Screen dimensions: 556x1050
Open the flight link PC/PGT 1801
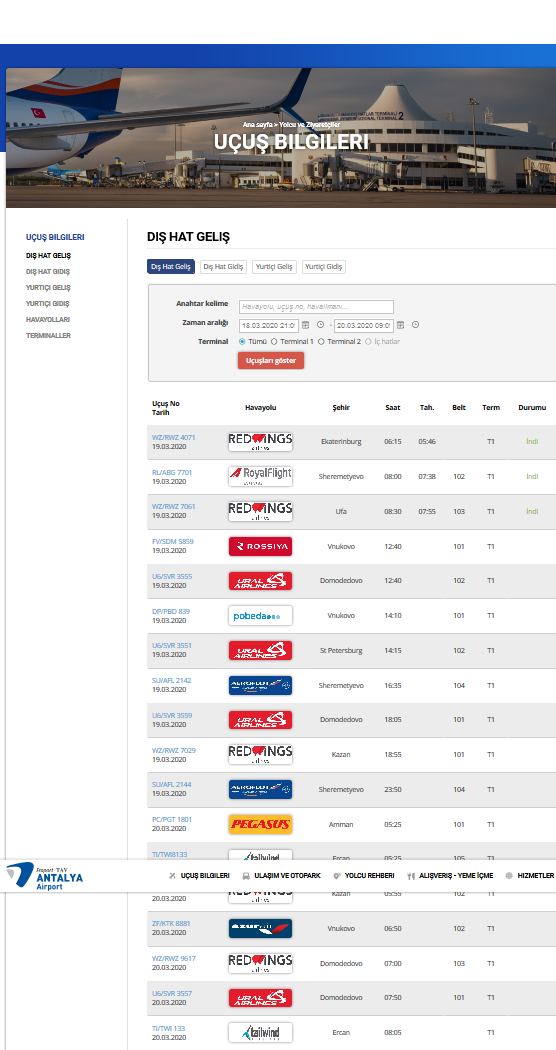coord(172,820)
